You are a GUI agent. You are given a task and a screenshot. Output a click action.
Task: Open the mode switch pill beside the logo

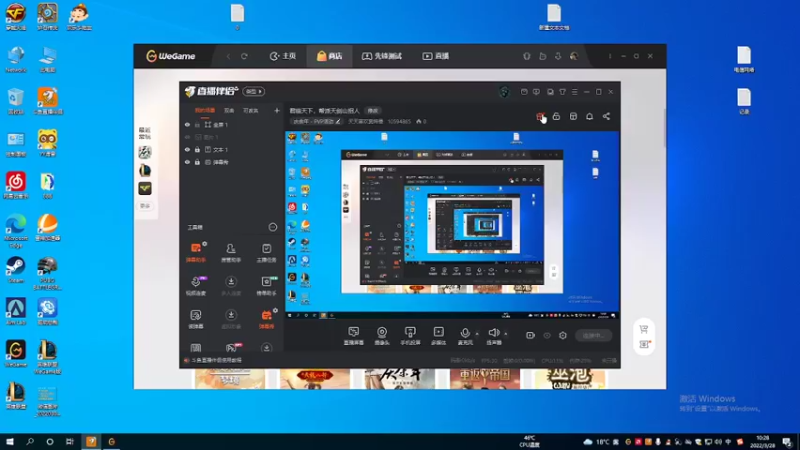tap(254, 91)
